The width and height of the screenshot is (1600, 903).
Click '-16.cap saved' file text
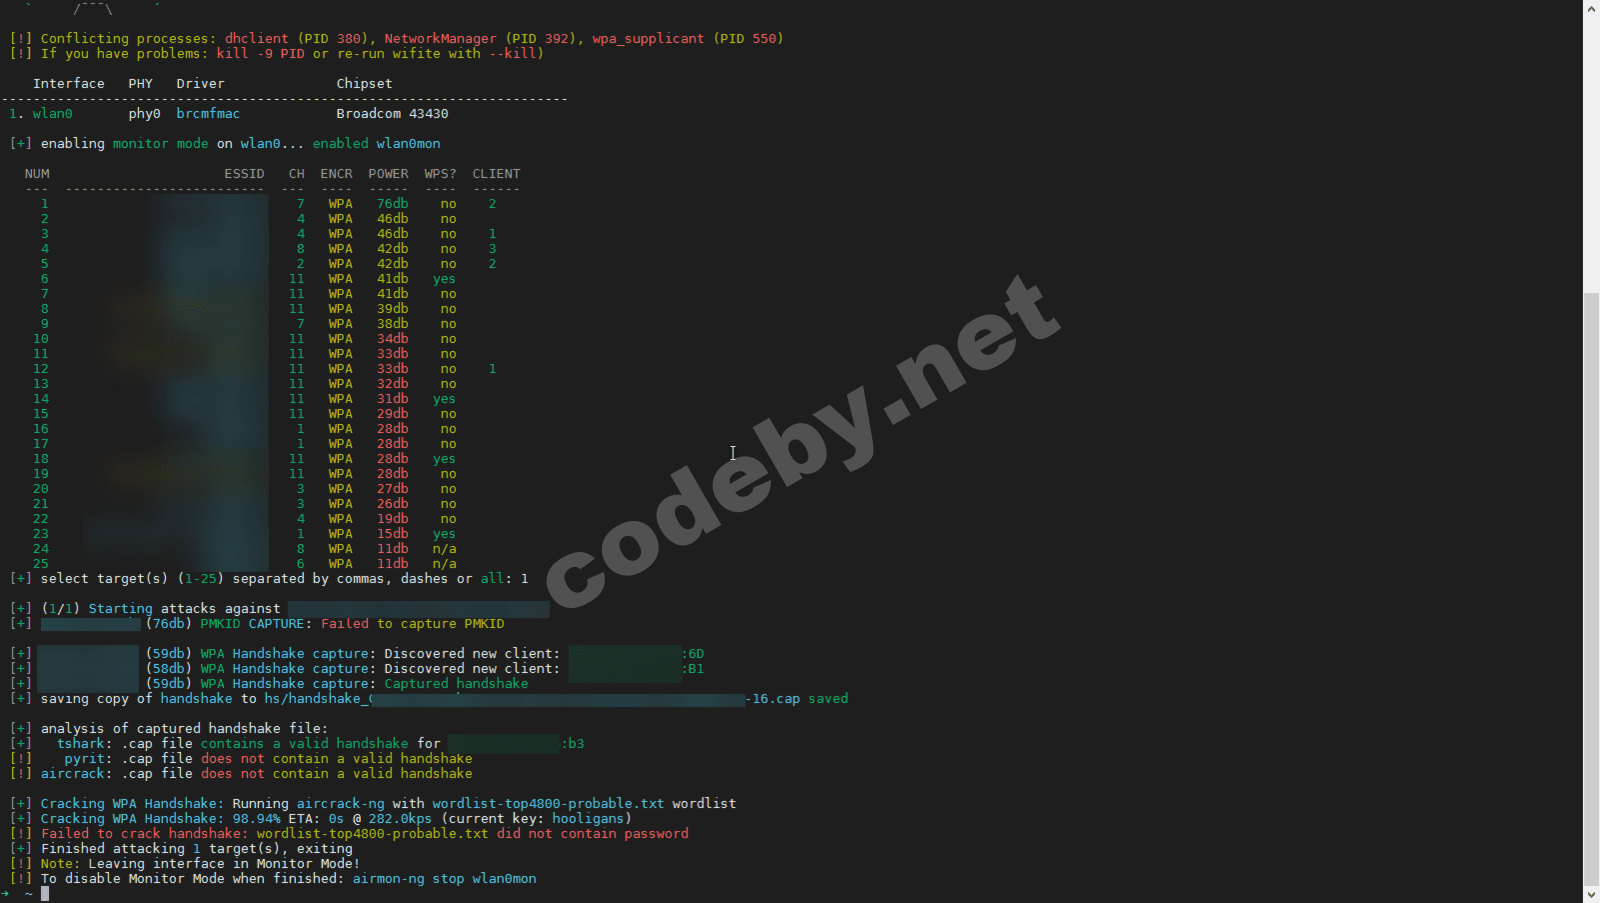[796, 699]
